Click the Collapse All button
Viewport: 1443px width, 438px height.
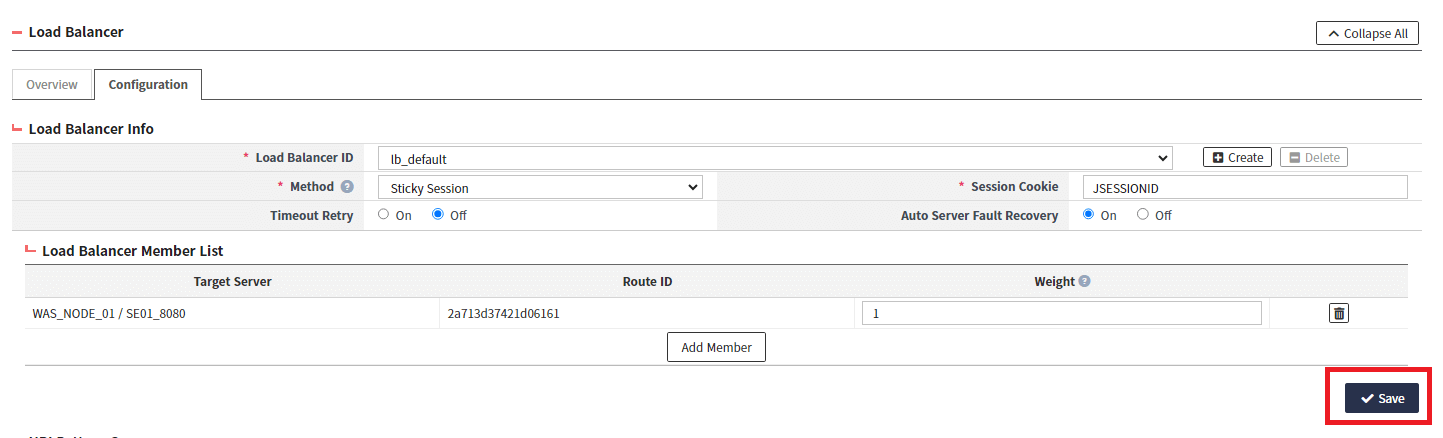[1367, 34]
